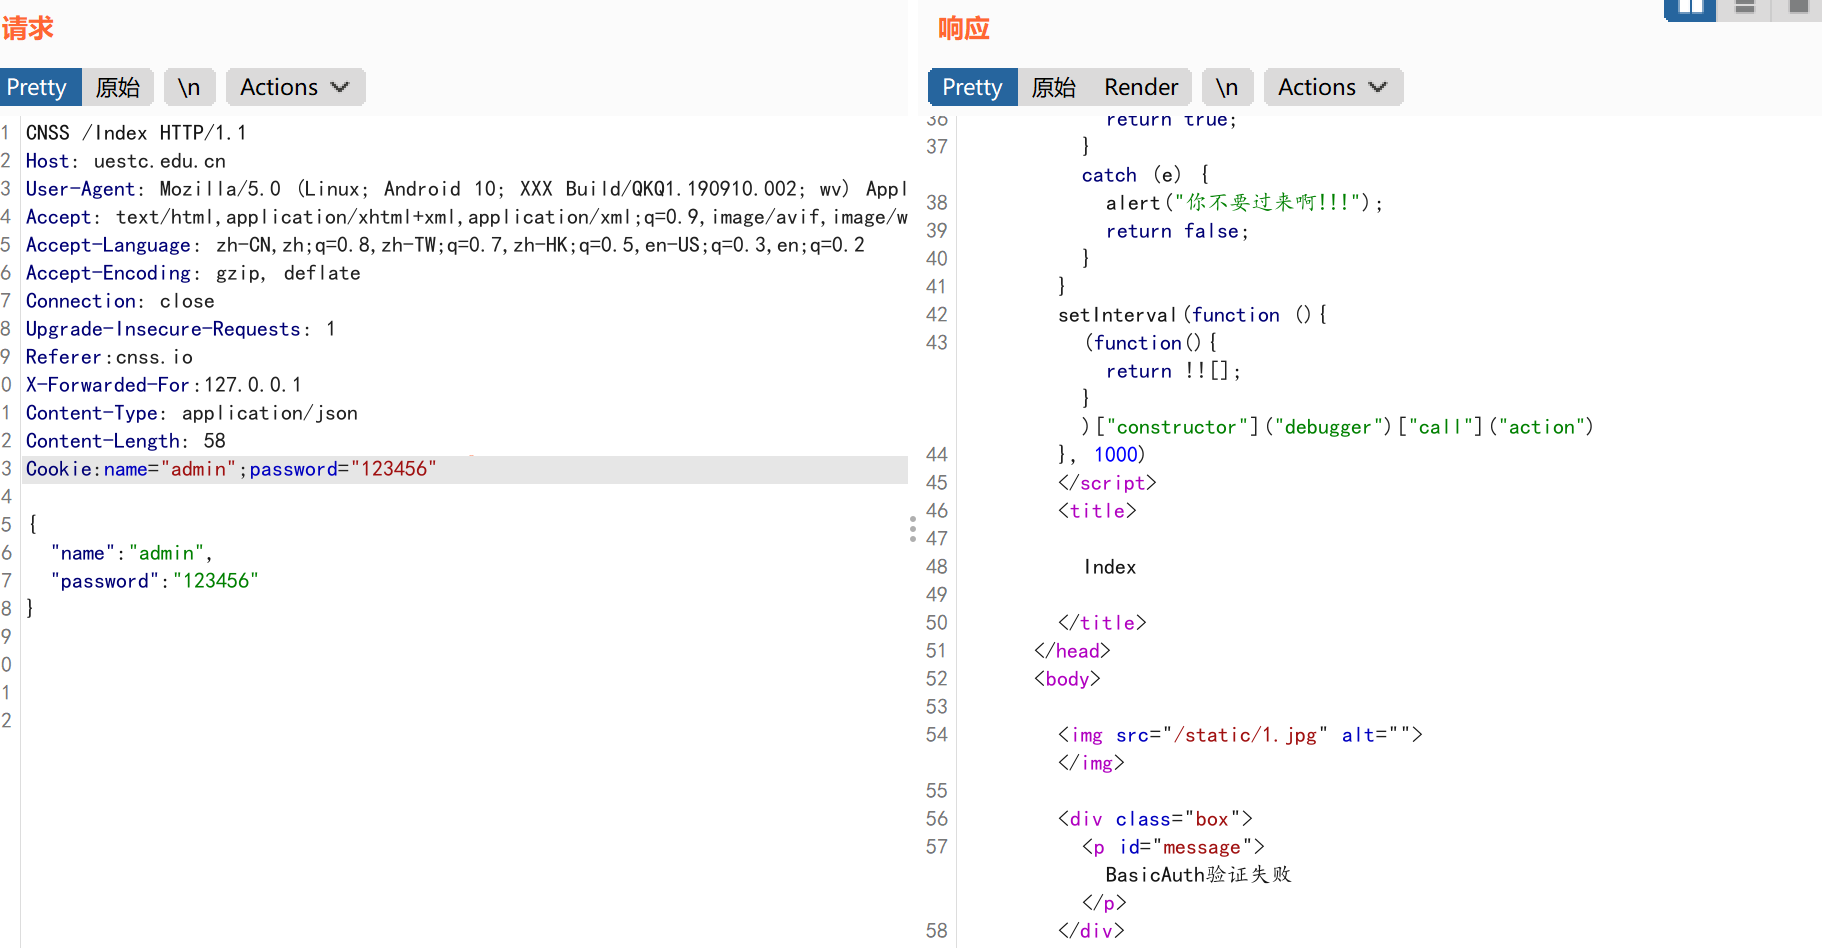
Task: Click the opening '<title>' tag in response
Action: click(1097, 511)
